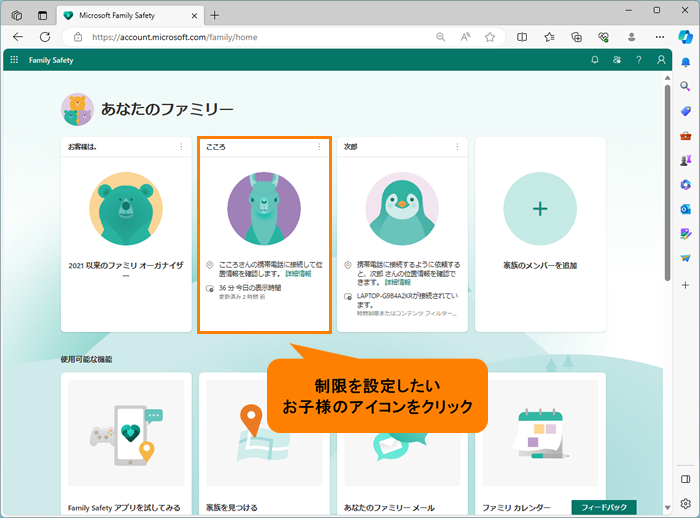Add an app to the sidebar
The image size is (700, 518).
coord(685,285)
